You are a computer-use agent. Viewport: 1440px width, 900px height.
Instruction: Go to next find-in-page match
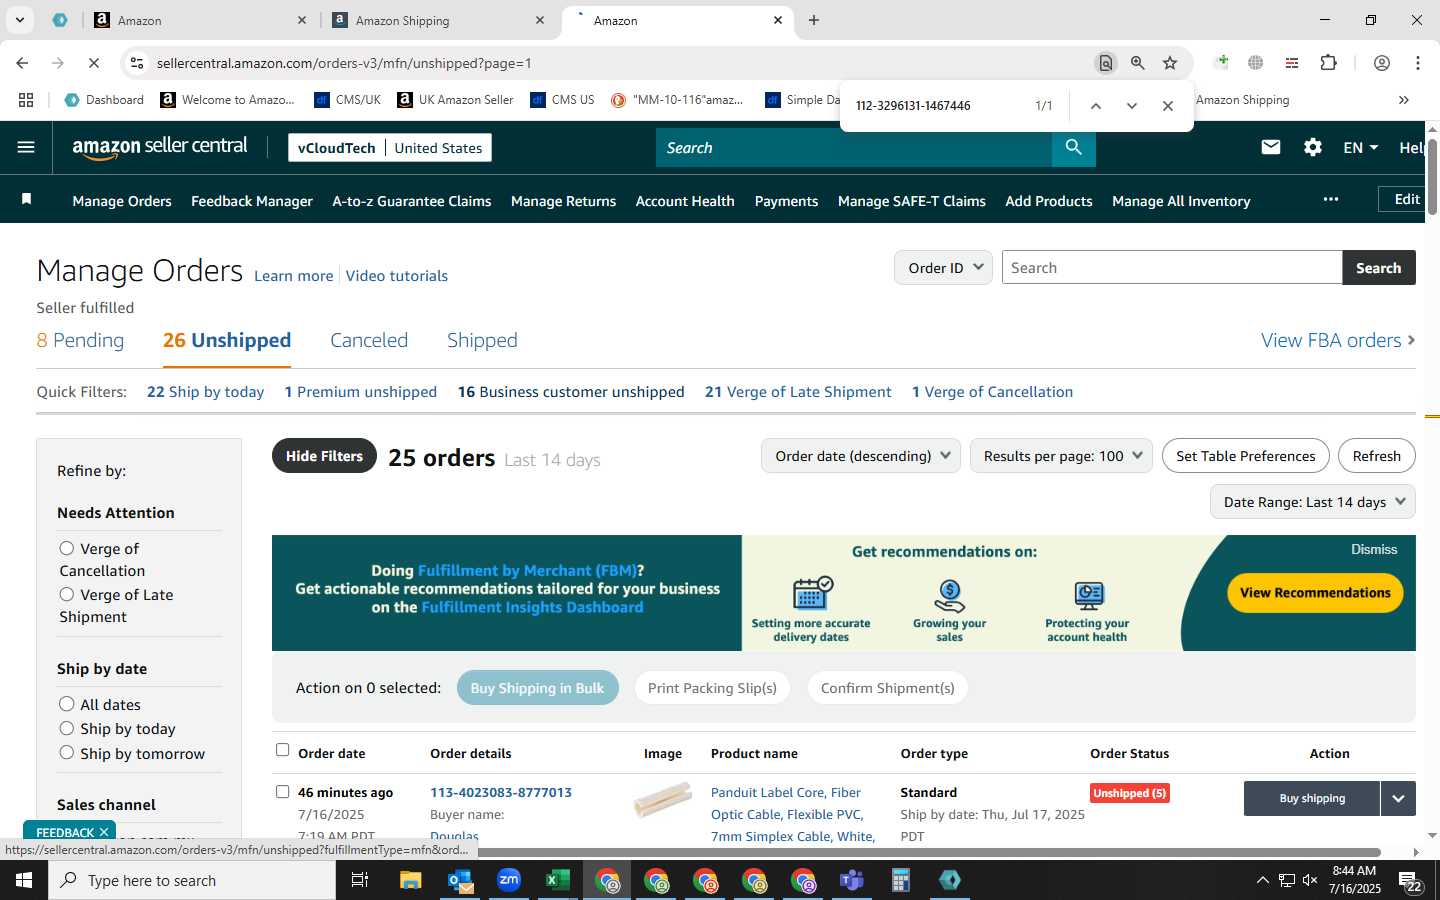(x=1132, y=106)
